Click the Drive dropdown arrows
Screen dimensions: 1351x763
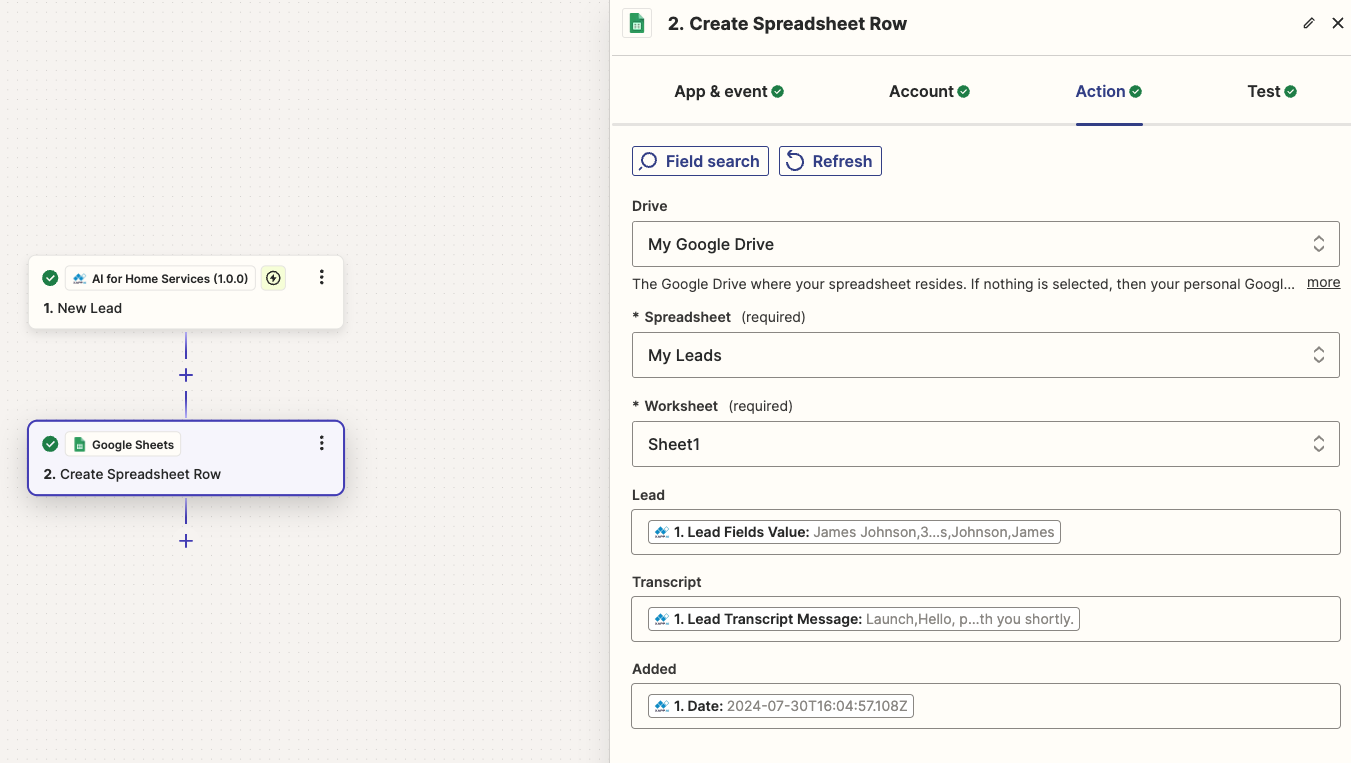[1319, 244]
